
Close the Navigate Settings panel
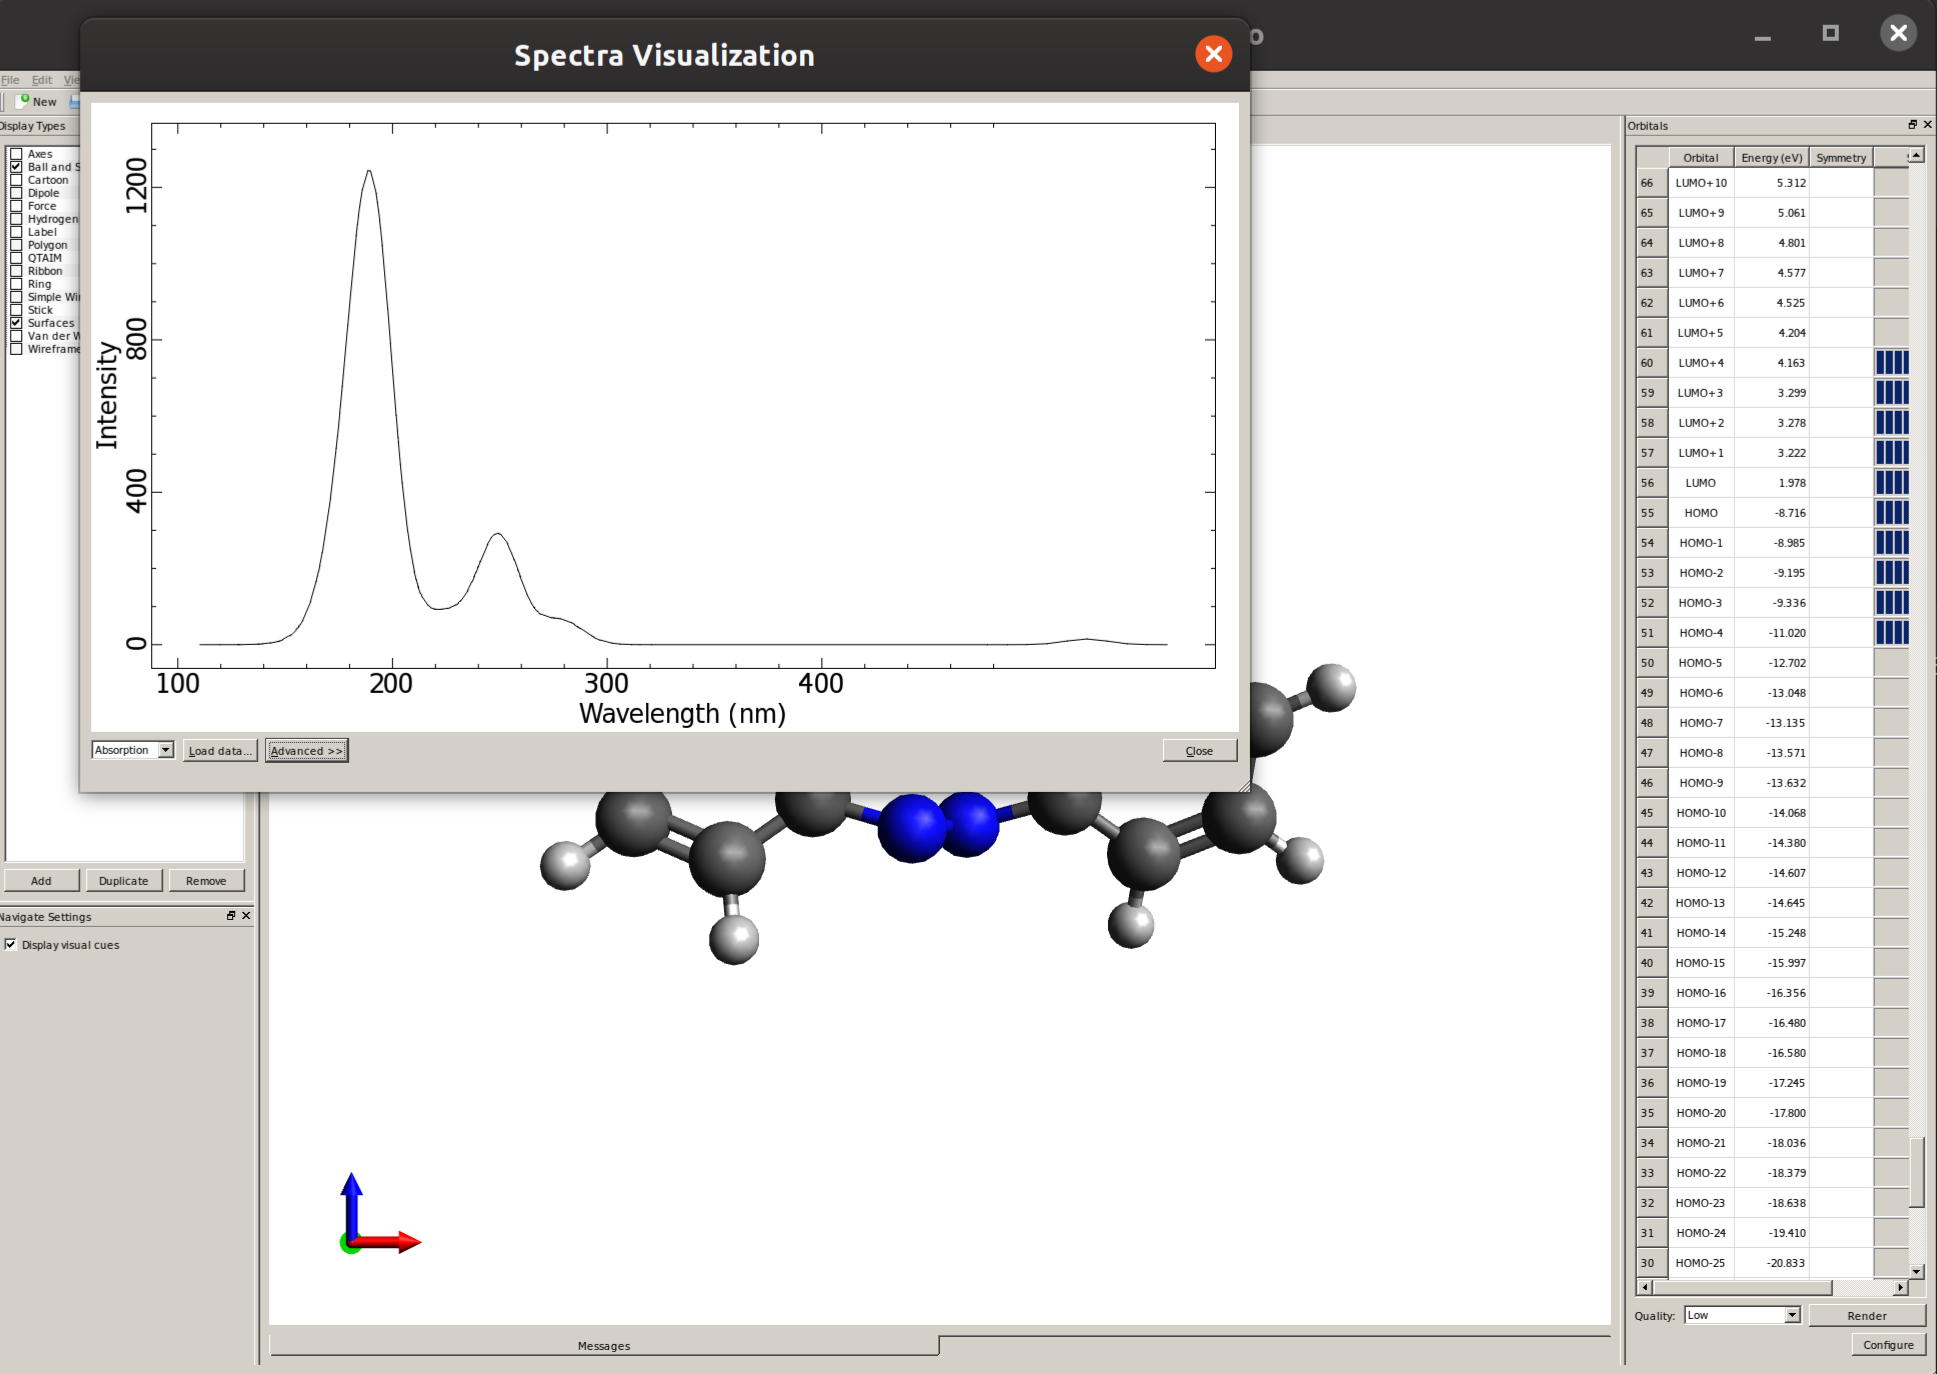click(246, 916)
